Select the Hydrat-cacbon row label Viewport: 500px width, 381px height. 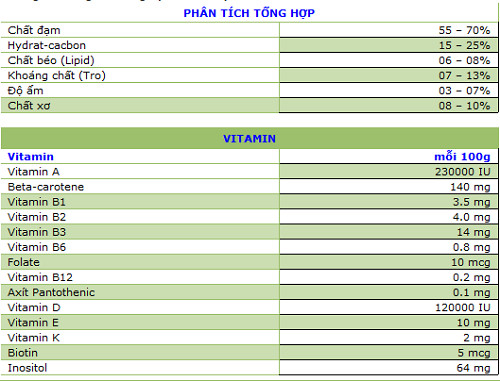click(x=46, y=45)
